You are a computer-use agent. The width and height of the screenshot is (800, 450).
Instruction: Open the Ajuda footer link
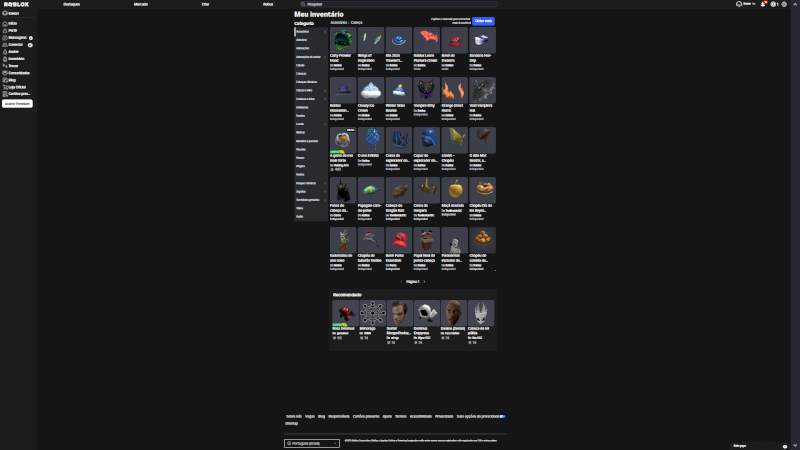pyautogui.click(x=387, y=416)
